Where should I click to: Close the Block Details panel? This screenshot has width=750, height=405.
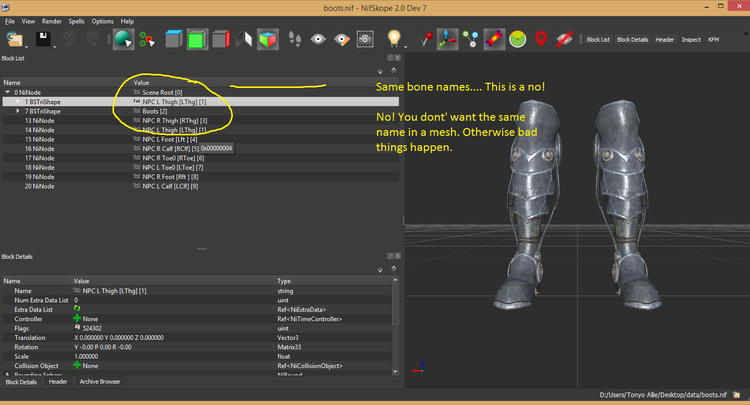(397, 256)
